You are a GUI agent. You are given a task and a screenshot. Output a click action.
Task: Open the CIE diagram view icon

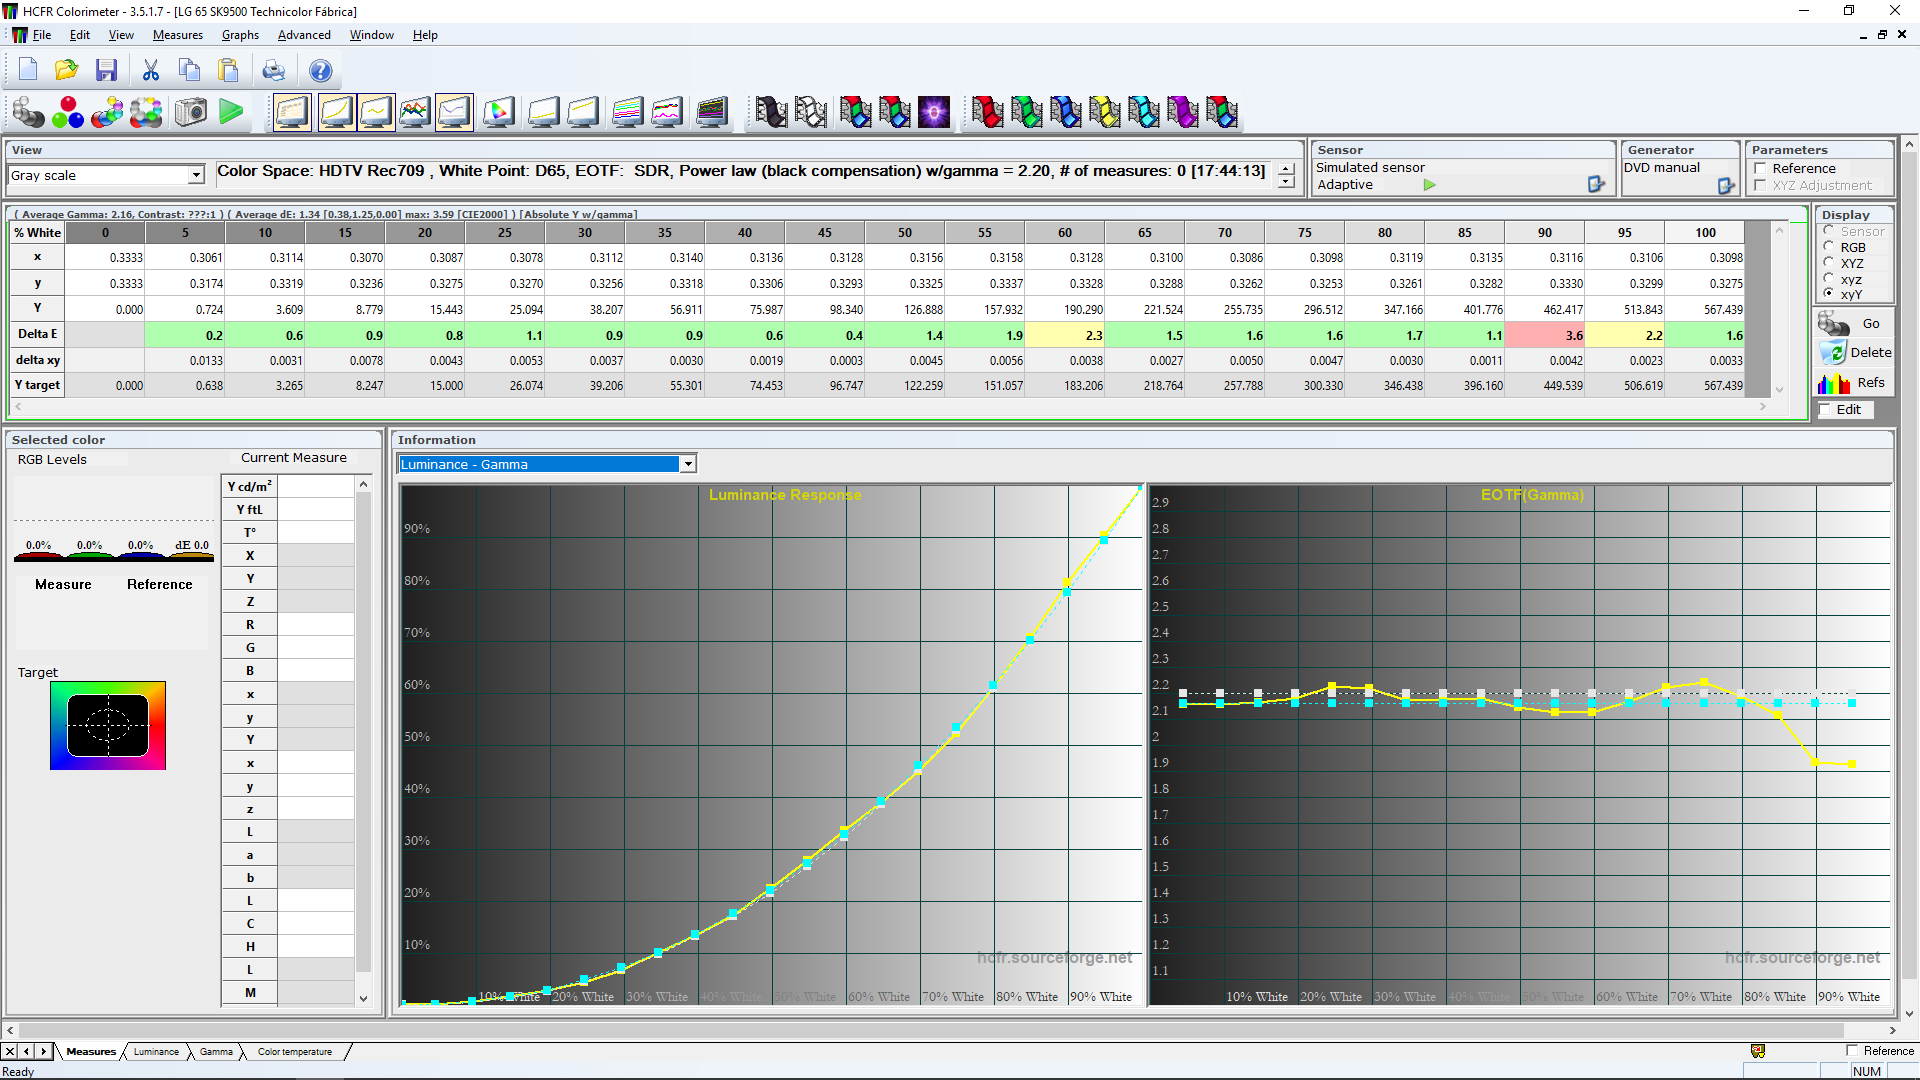coord(498,112)
